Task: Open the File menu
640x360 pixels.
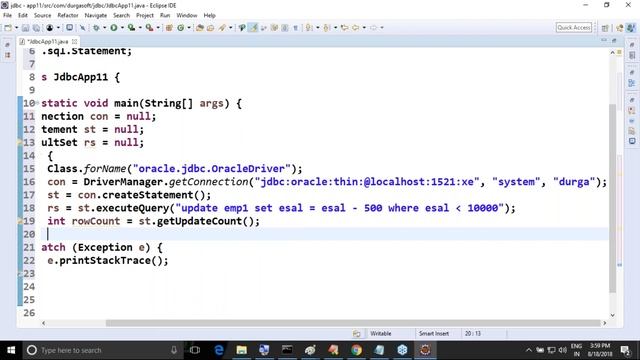Action: click(x=7, y=16)
